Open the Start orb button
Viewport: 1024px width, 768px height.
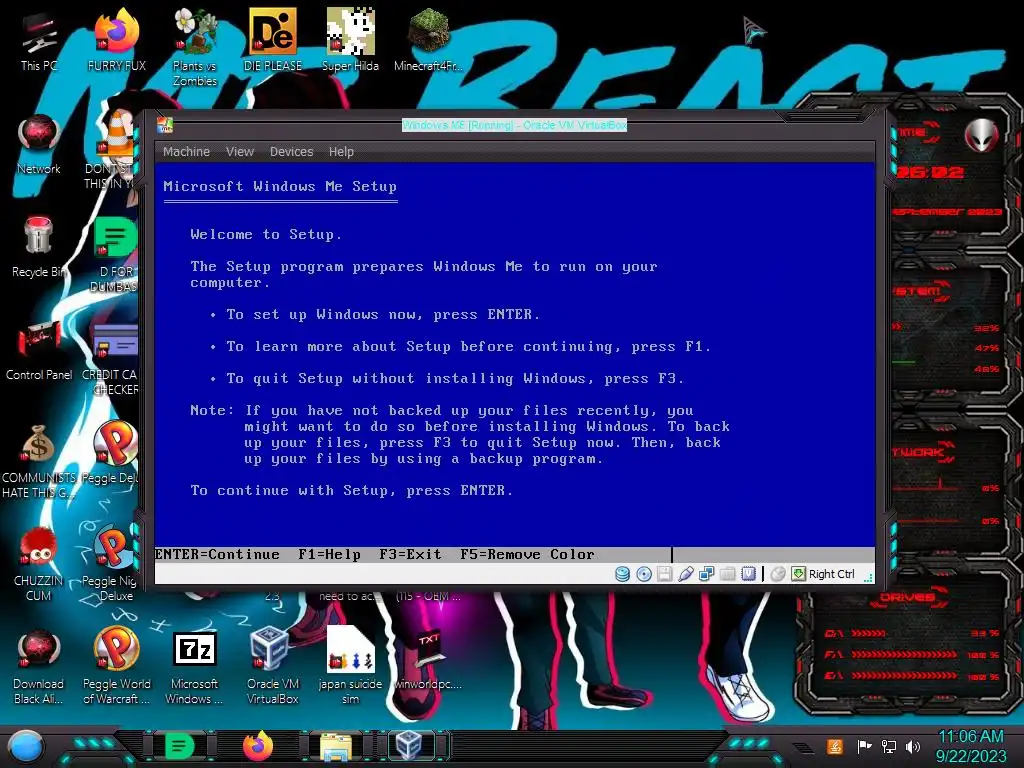(26, 746)
